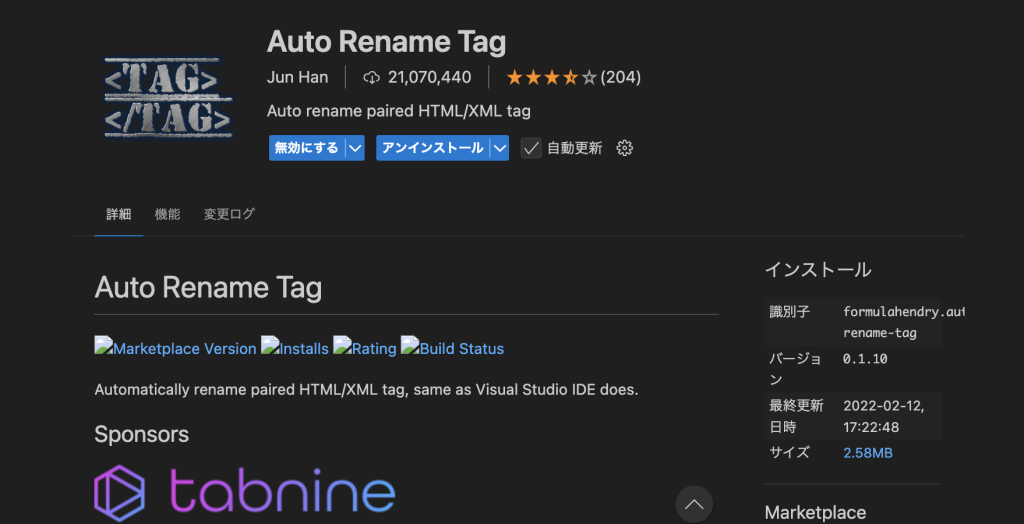Click the download count cloud icon

[372, 77]
